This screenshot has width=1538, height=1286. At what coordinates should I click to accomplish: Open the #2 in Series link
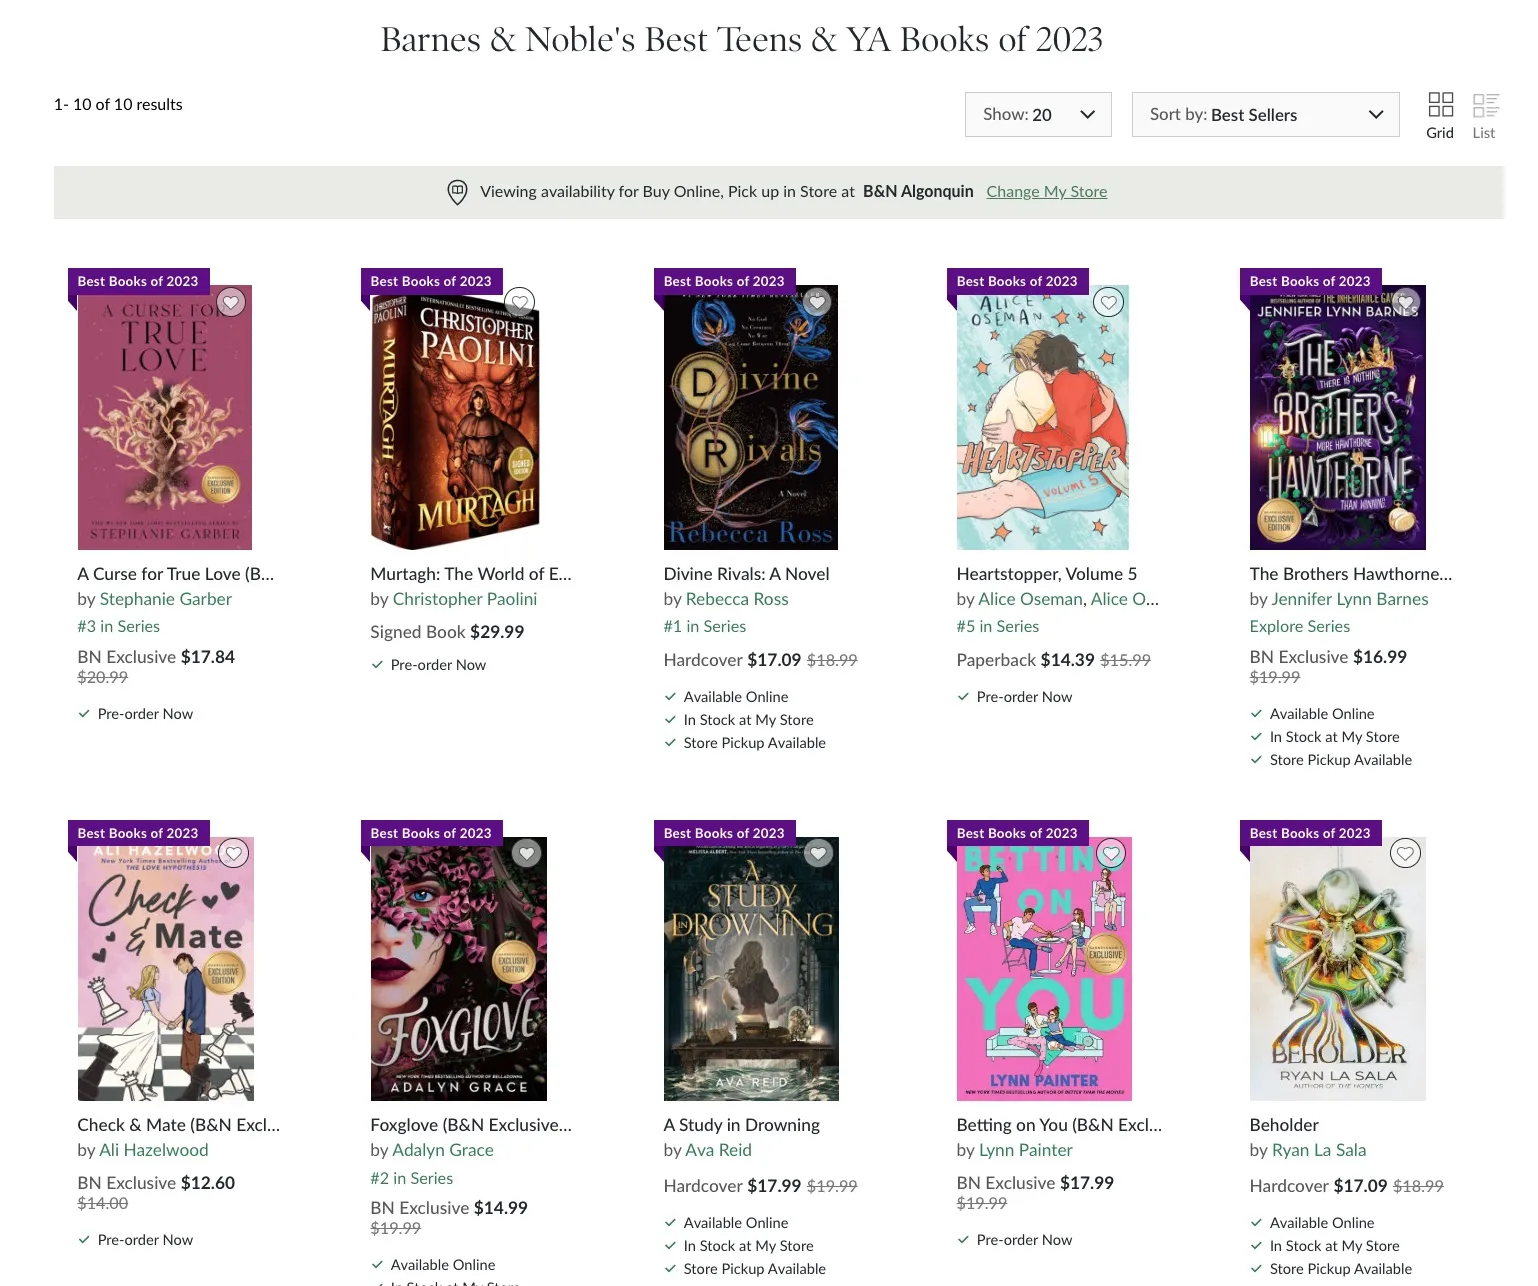click(x=412, y=1178)
